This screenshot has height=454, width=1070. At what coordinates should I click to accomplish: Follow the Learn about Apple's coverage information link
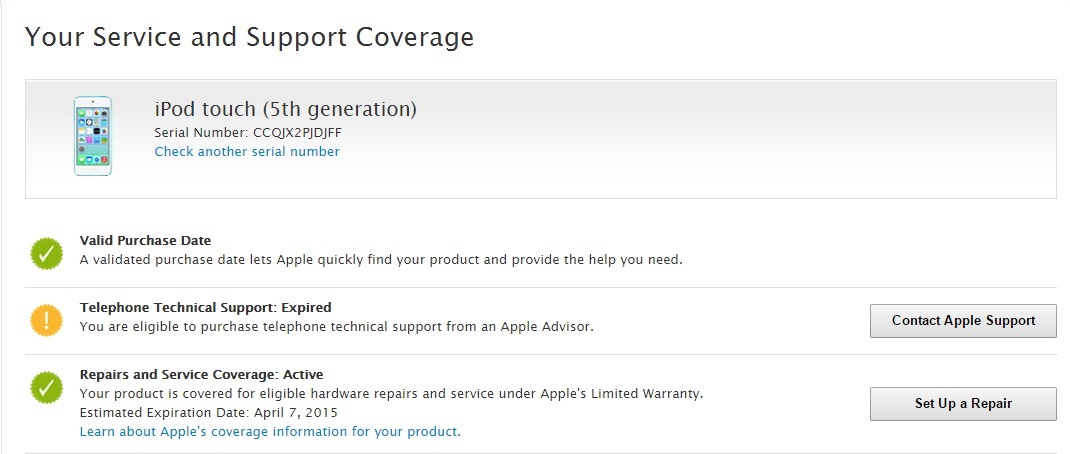270,432
